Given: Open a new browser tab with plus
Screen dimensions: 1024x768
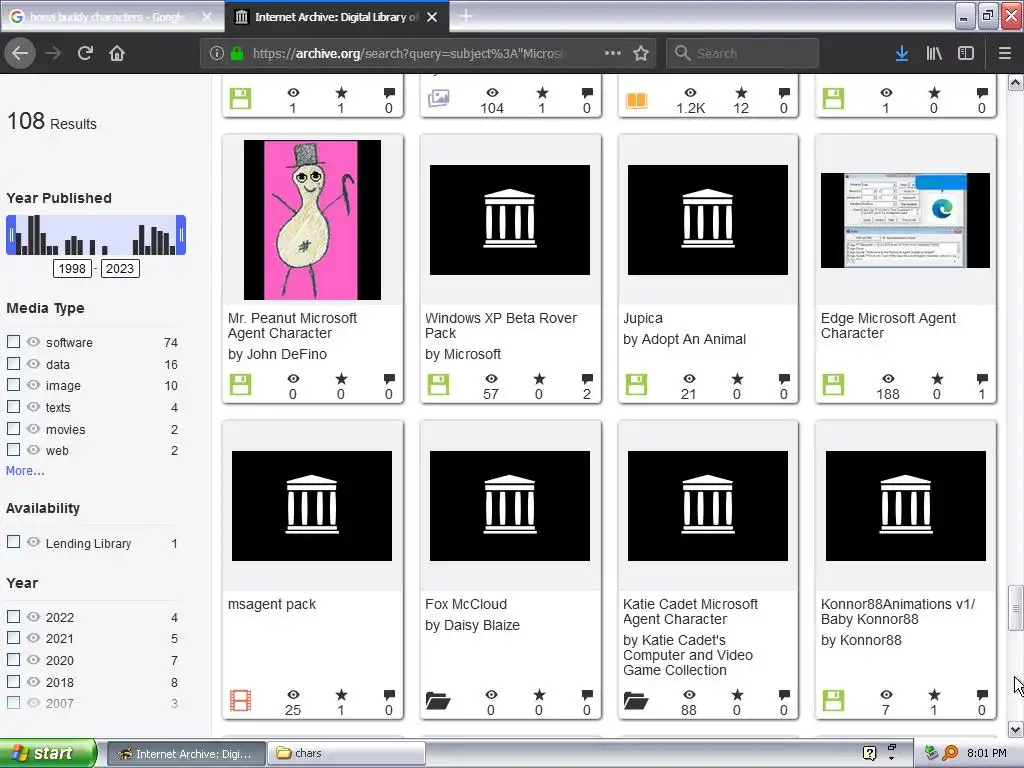Looking at the screenshot, I should coord(466,16).
